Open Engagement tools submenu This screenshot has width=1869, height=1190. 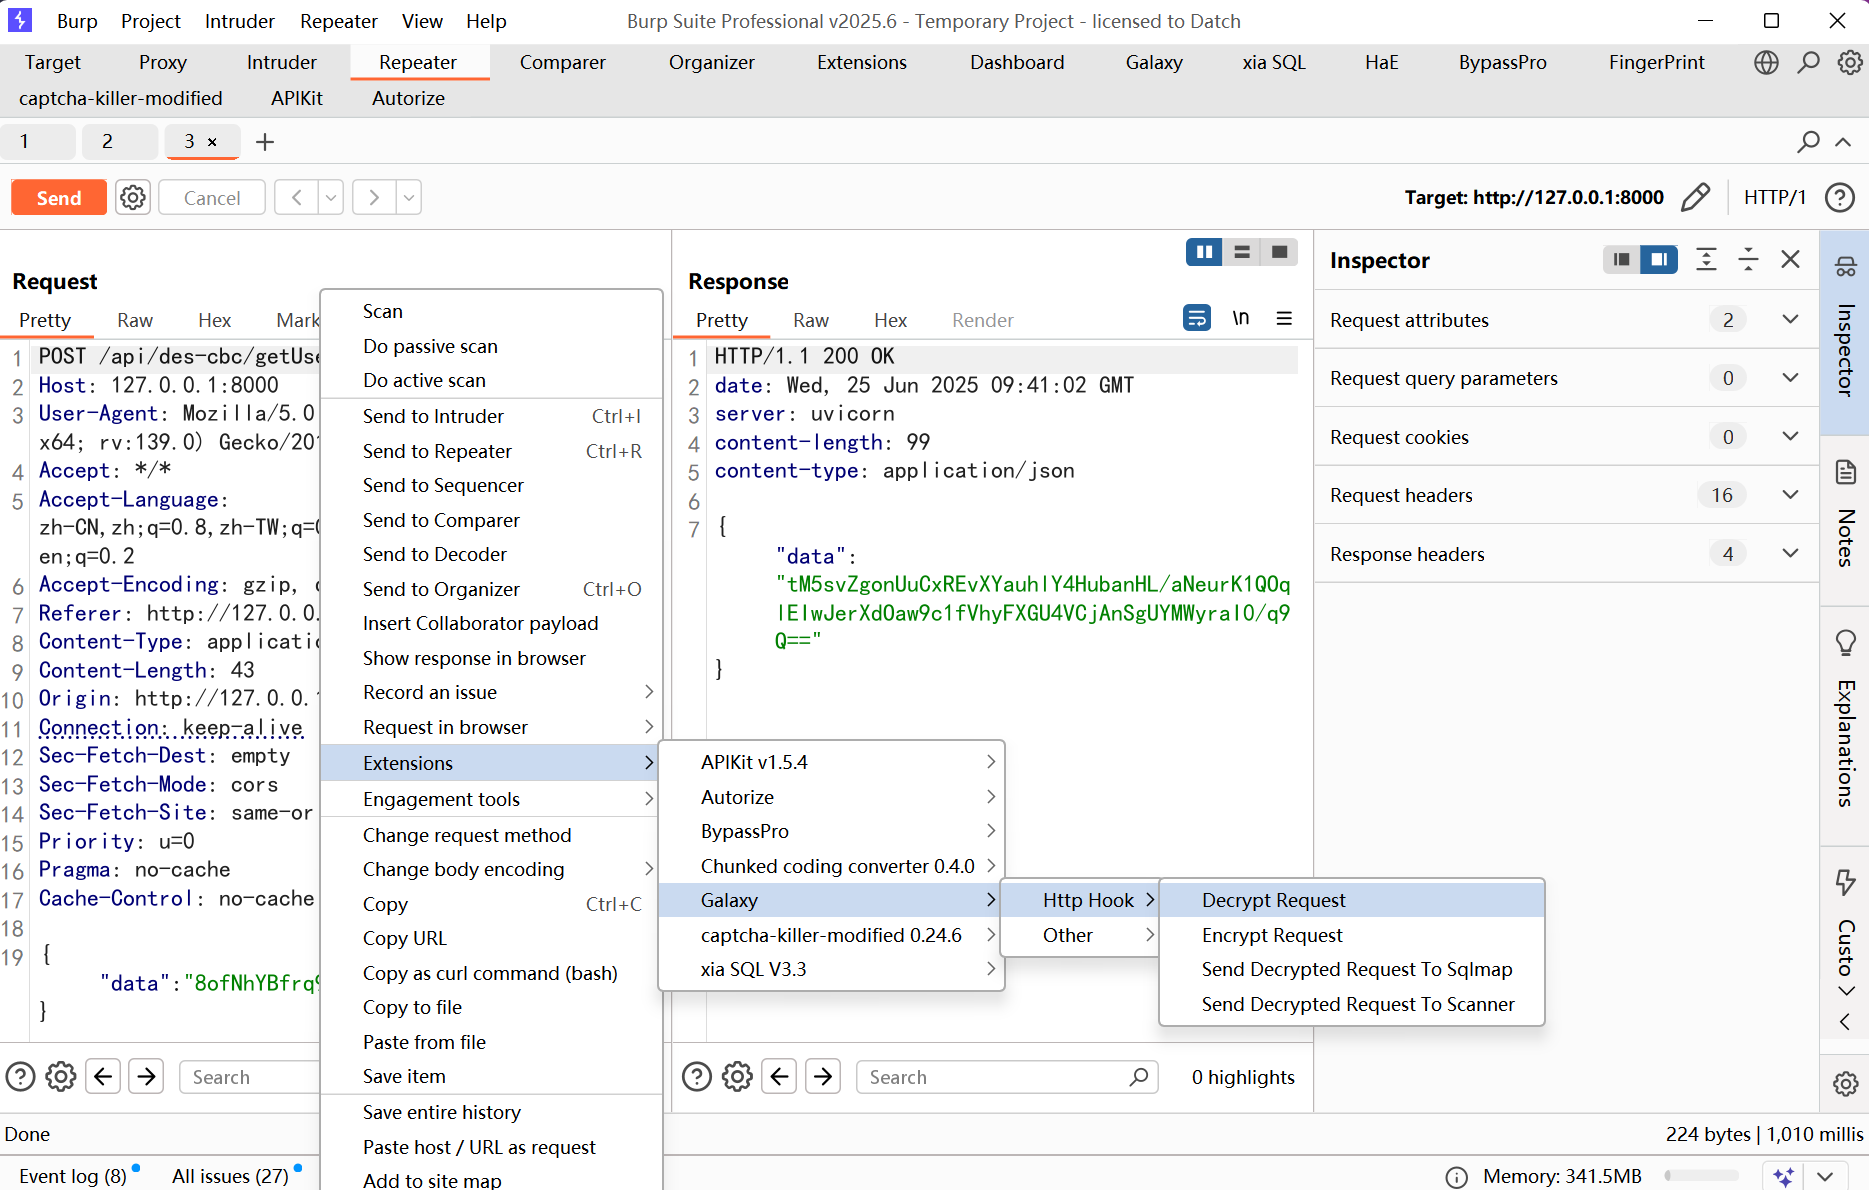pyautogui.click(x=491, y=799)
